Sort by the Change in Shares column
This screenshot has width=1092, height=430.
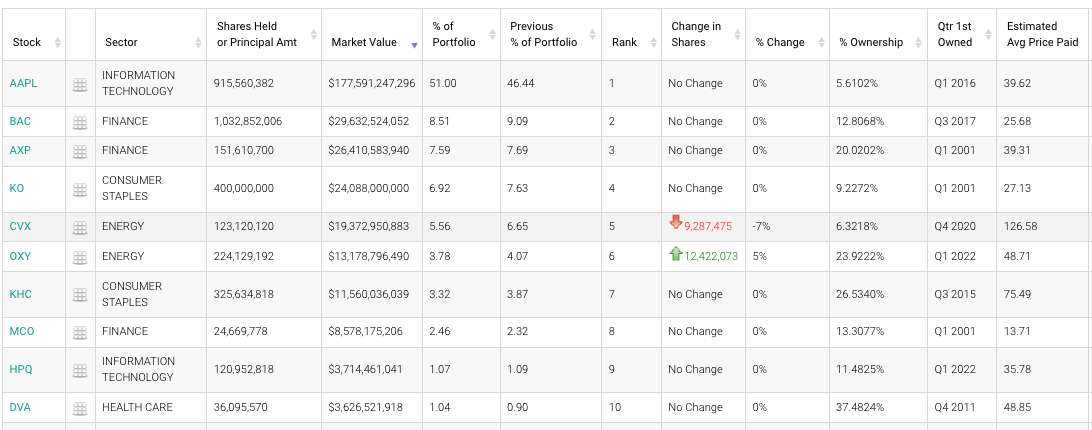tap(737, 34)
